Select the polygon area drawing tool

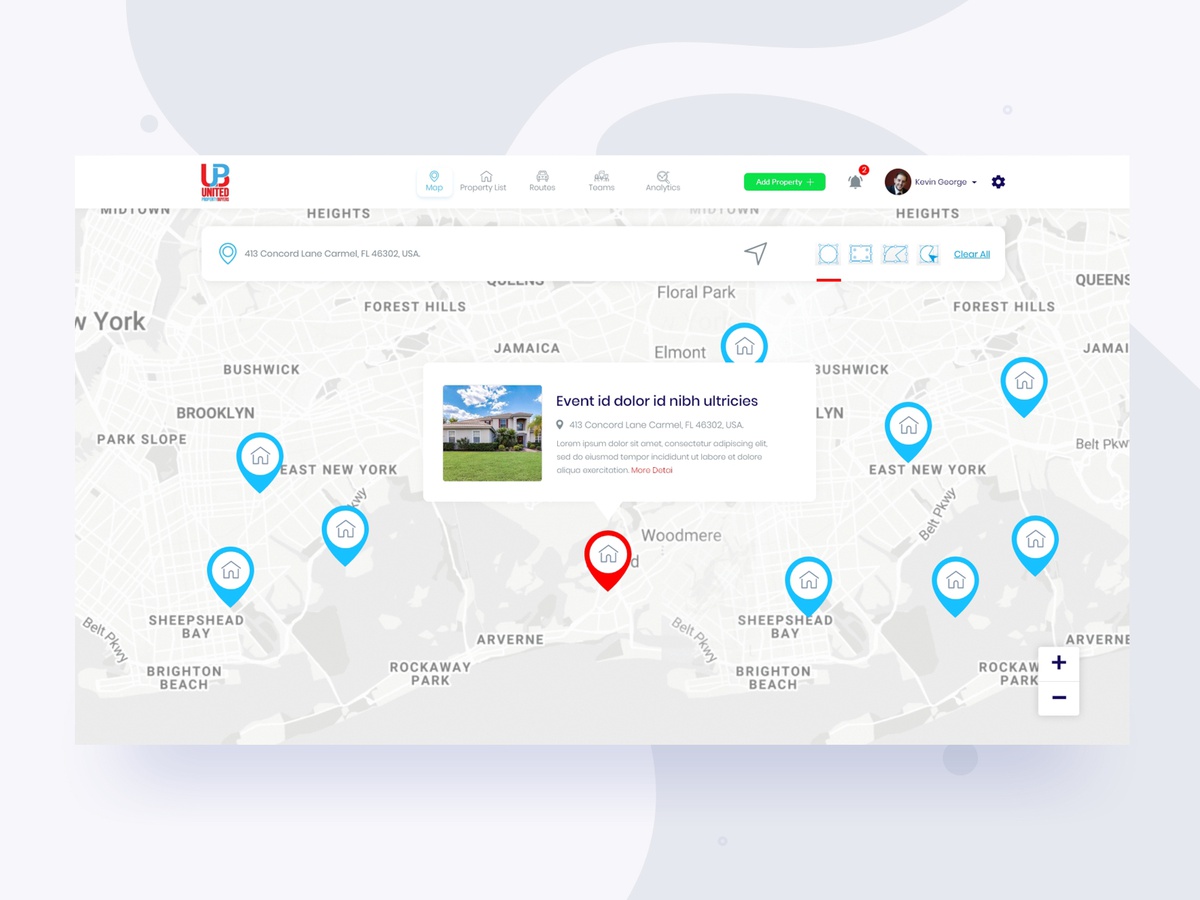click(895, 254)
